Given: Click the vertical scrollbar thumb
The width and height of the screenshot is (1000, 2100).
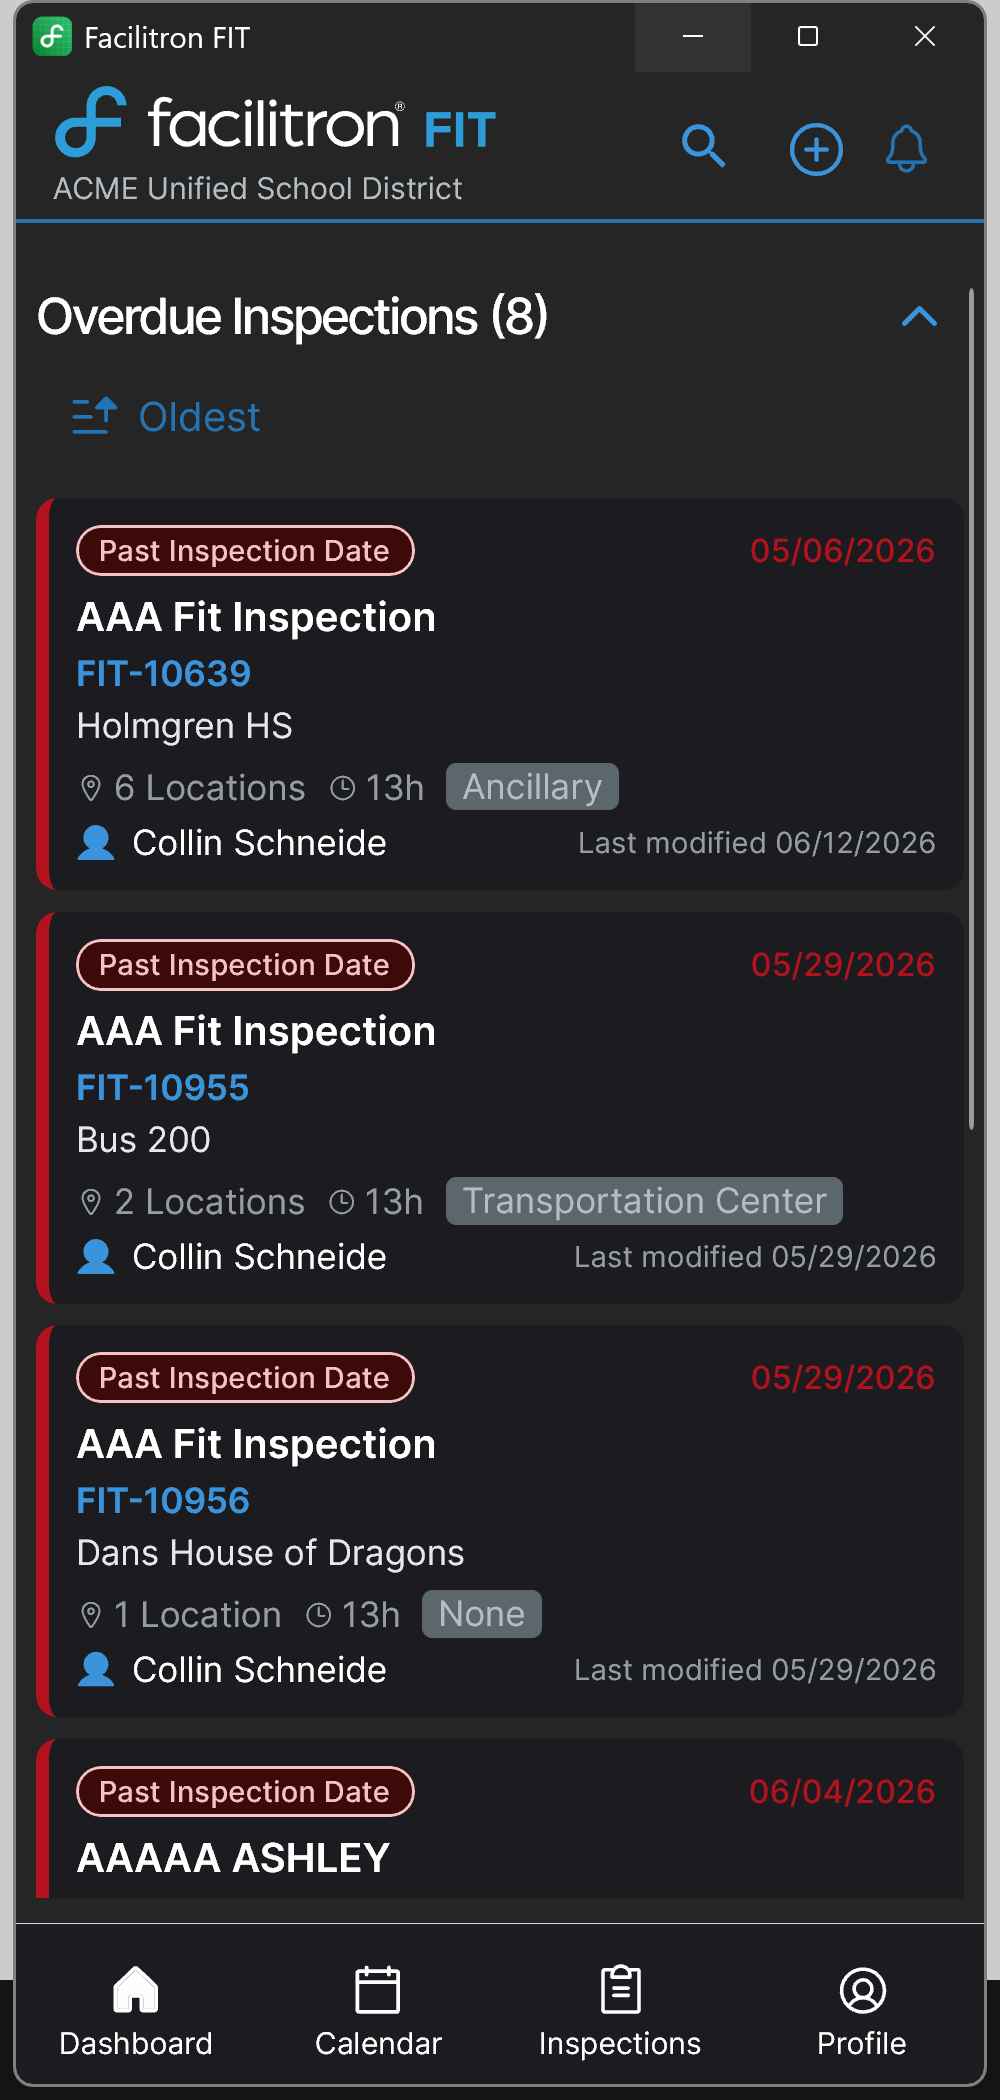Looking at the screenshot, I should (971, 709).
